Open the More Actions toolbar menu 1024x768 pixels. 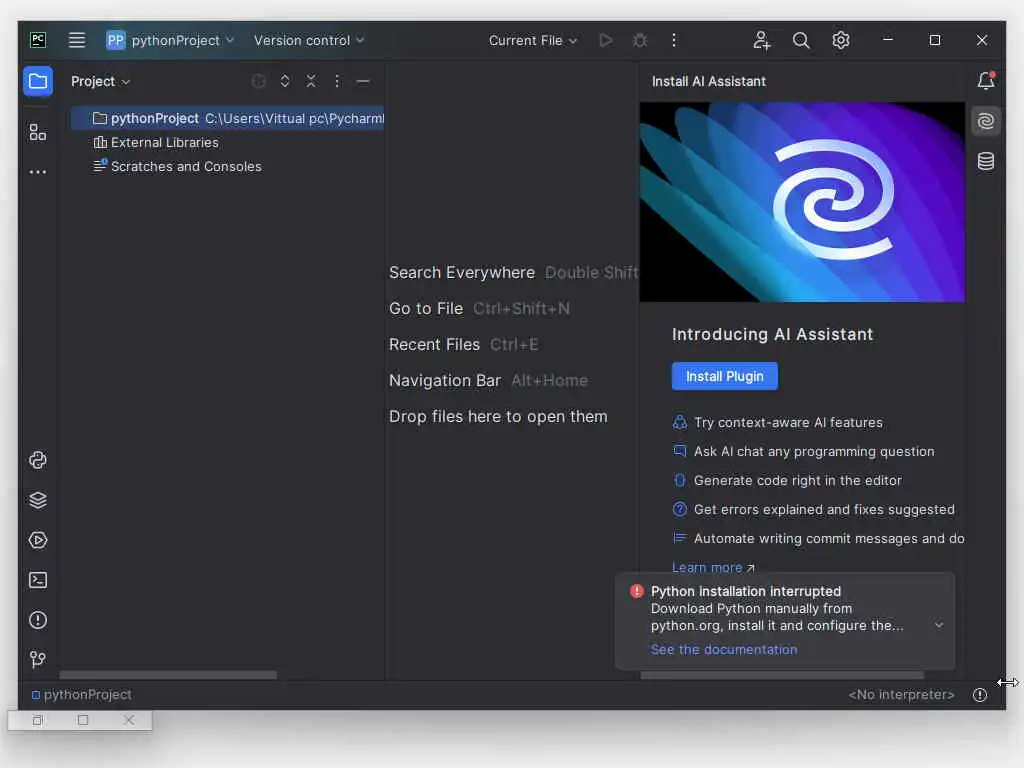(674, 40)
